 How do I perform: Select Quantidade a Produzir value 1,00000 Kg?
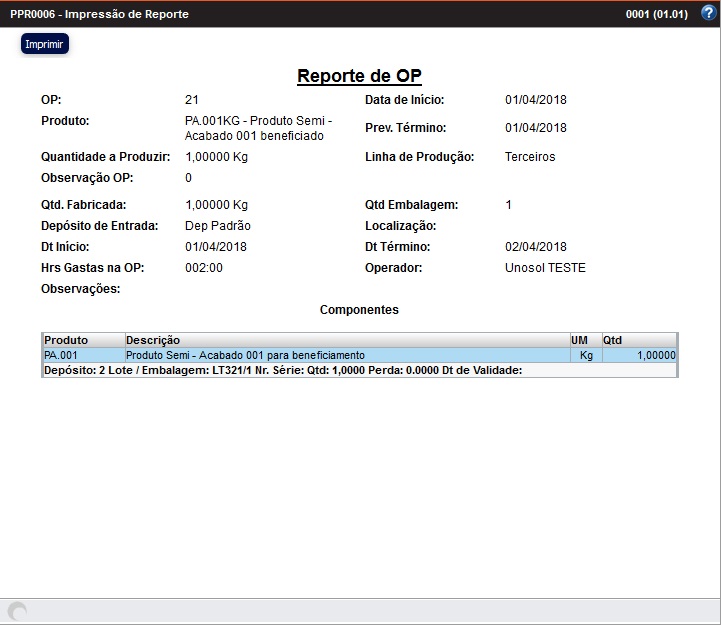(x=216, y=157)
